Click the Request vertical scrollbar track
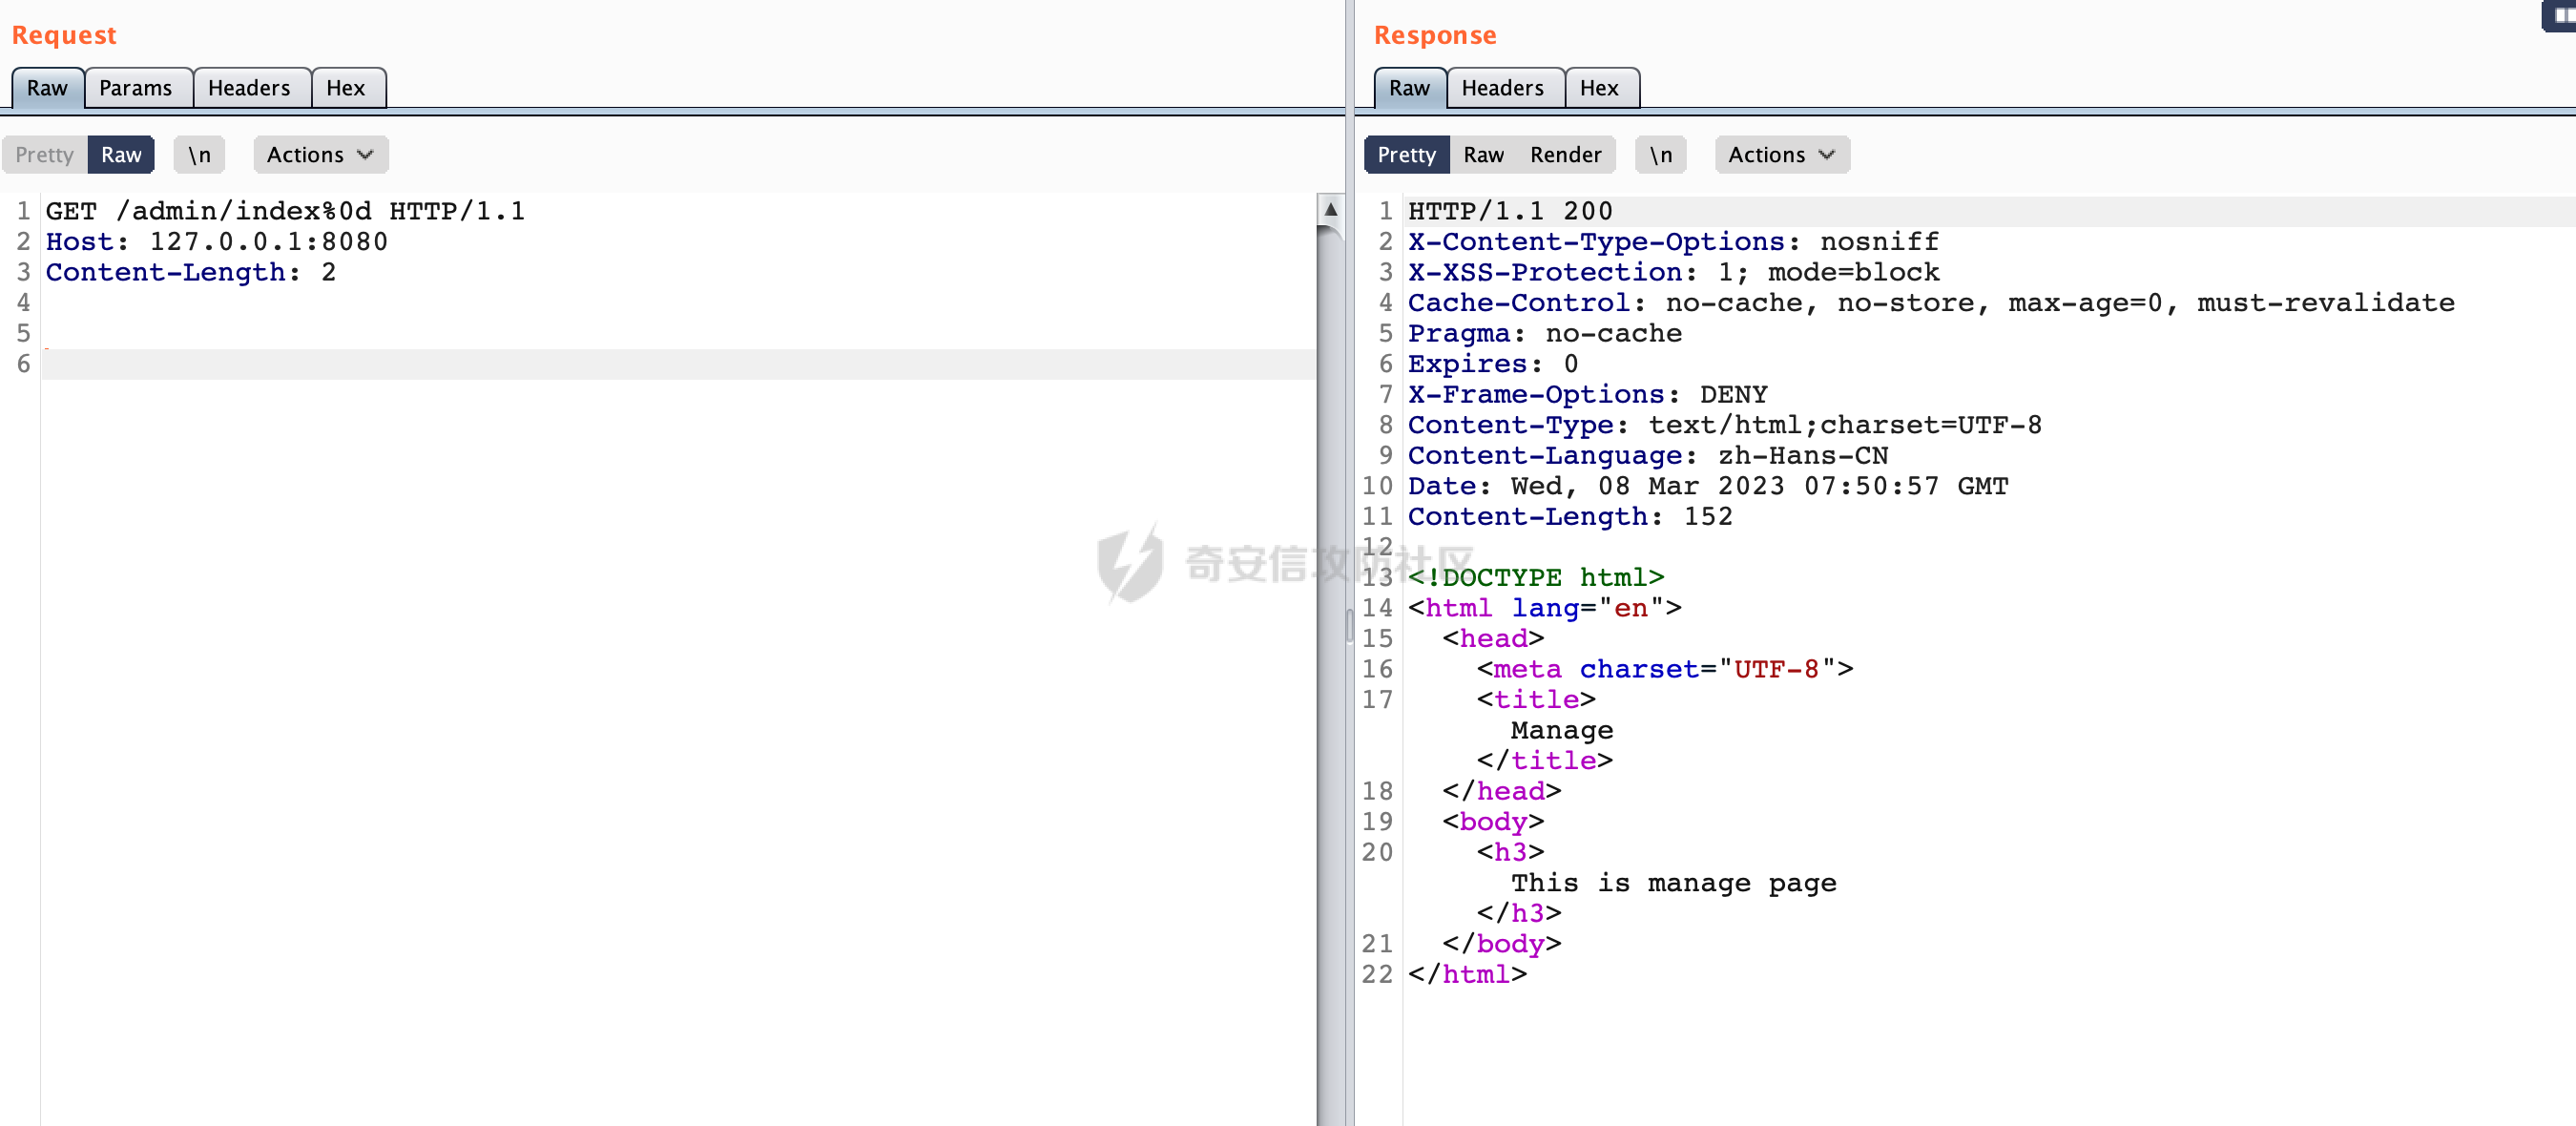The height and width of the screenshot is (1126, 2576). [1330, 700]
